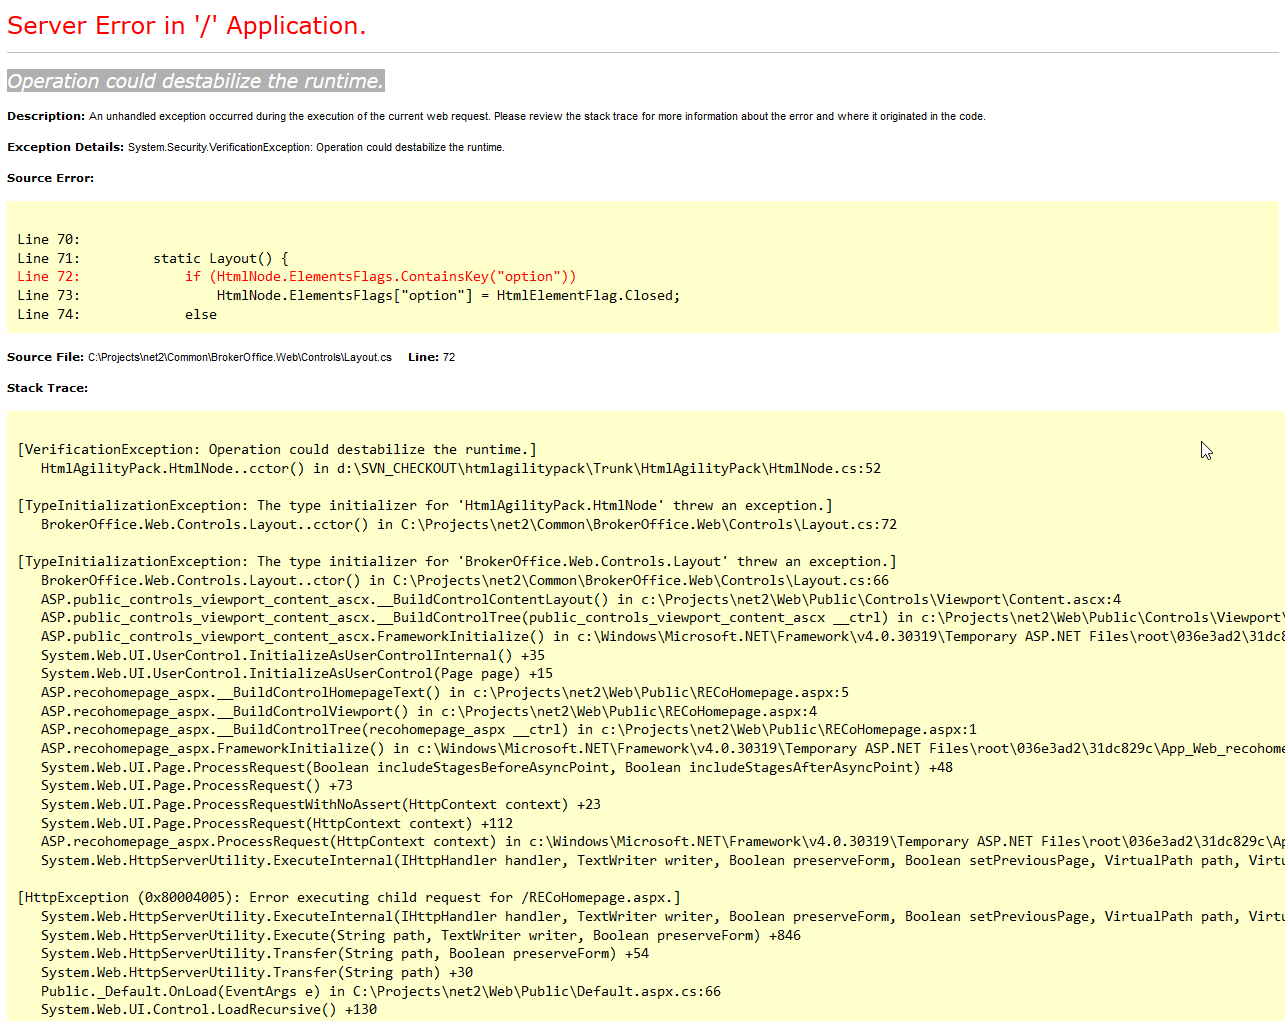Select the 'Operation could destabilize the runtime.' highlighted heading
This screenshot has width=1285, height=1021.
pyautogui.click(x=195, y=81)
